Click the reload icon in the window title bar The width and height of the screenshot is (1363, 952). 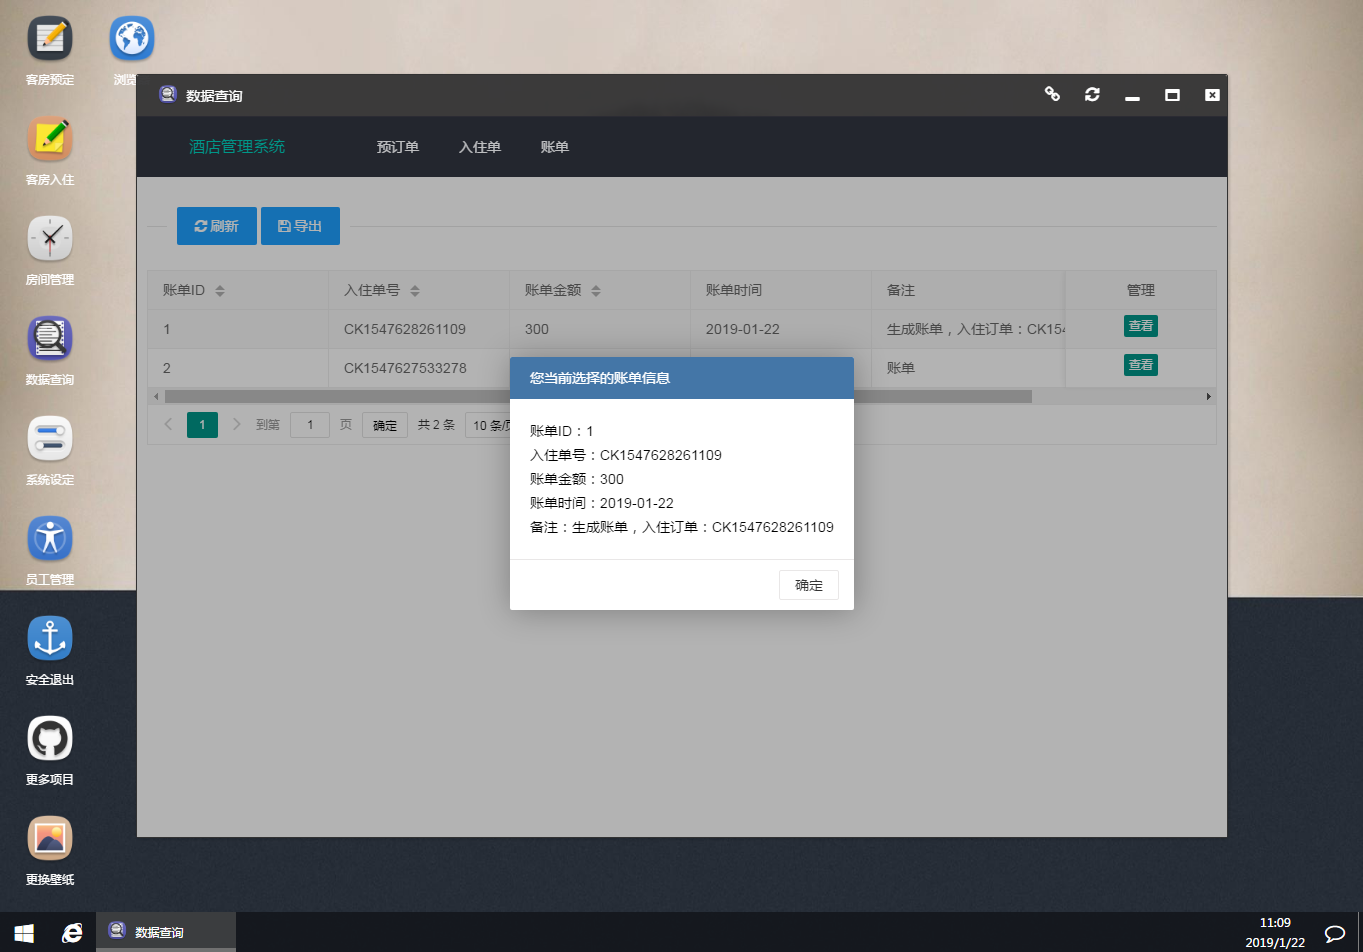pos(1092,94)
